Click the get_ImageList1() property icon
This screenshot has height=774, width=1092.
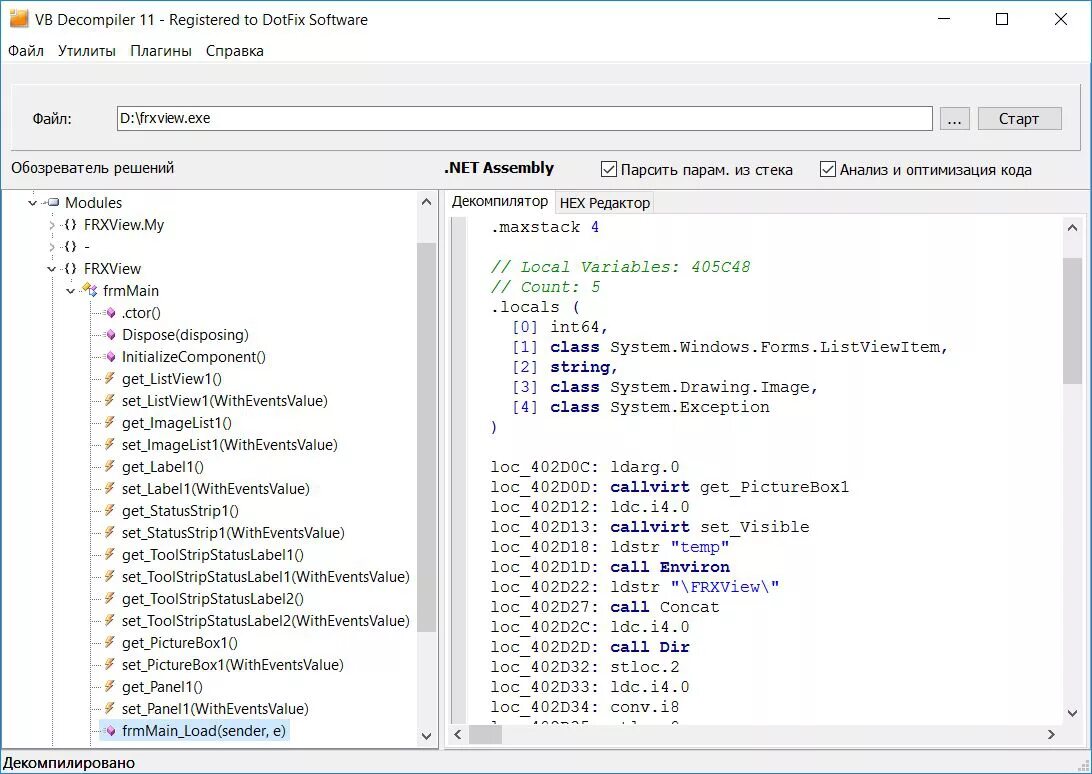pyautogui.click(x=110, y=423)
